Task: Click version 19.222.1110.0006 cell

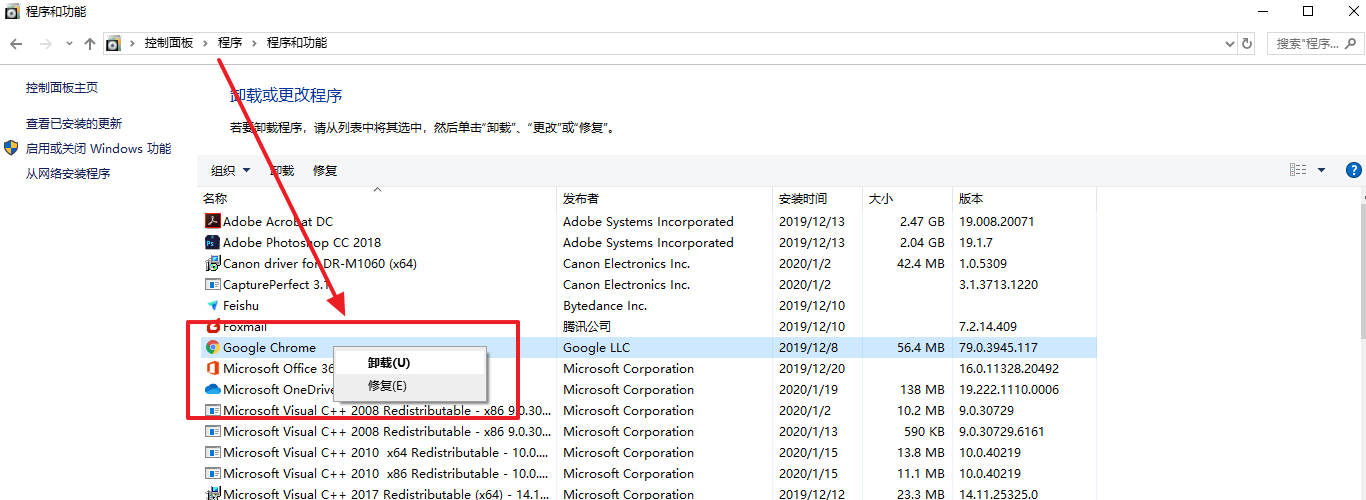Action: click(x=1009, y=390)
